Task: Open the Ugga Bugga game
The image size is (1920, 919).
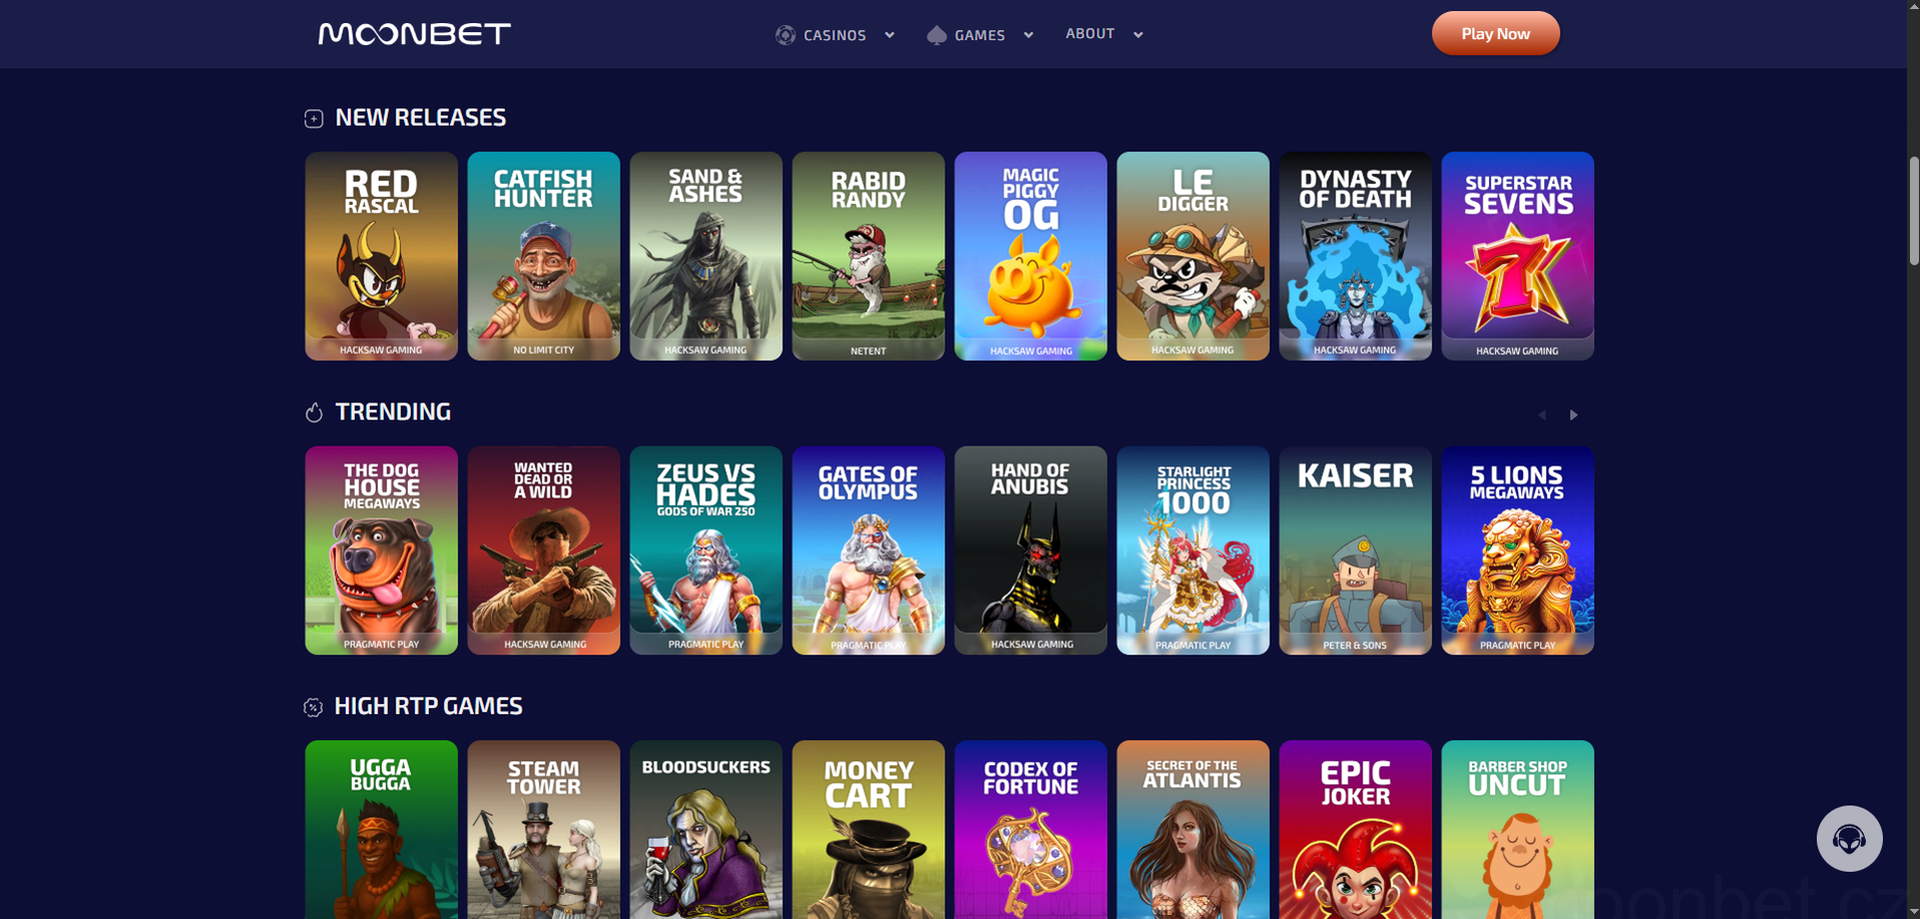Action: point(381,830)
